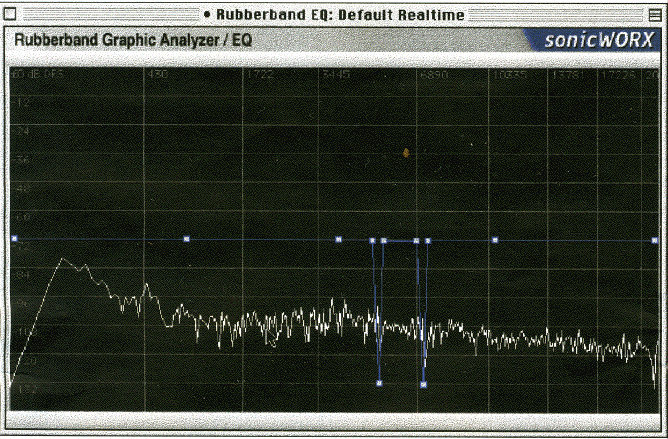Click the window close box in the title bar
Image resolution: width=668 pixels, height=439 pixels.
click(9, 14)
